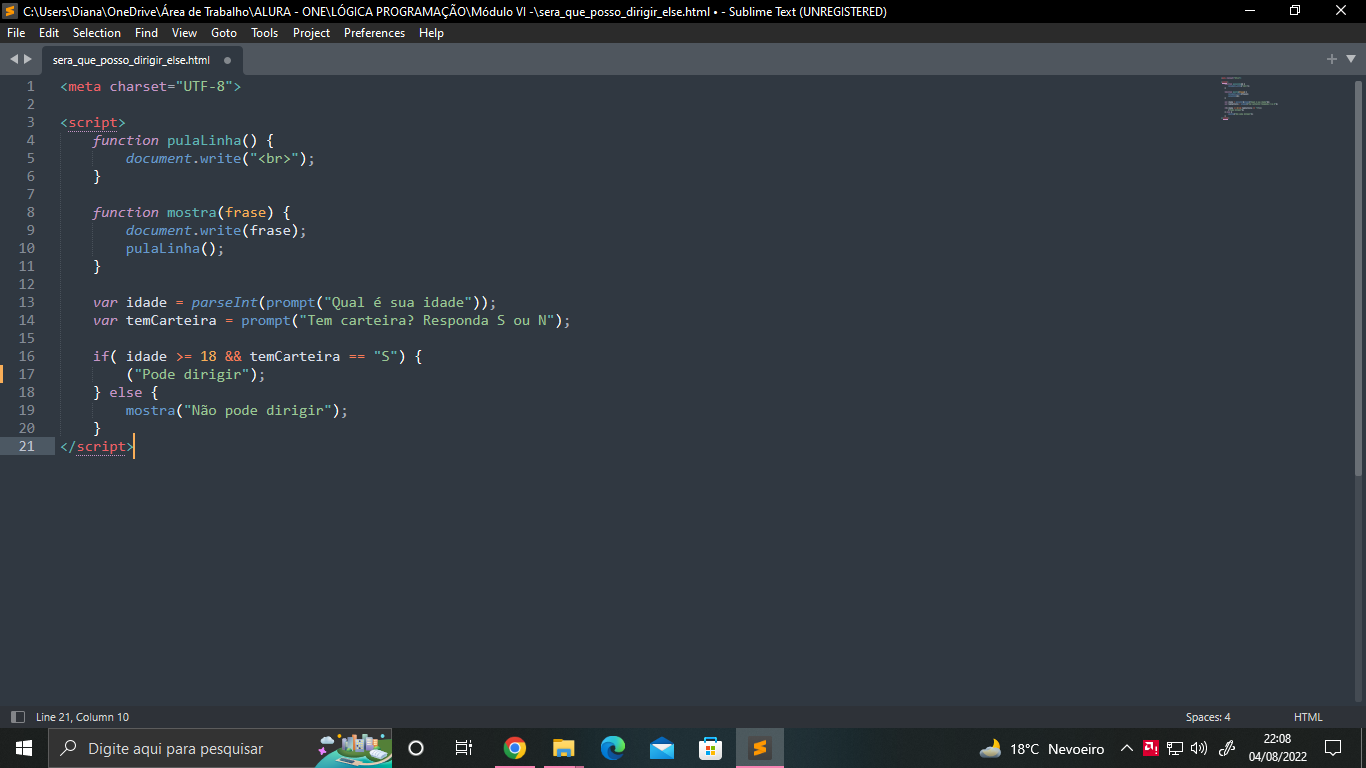This screenshot has height=768, width=1366.
Task: Open the clock and date 22:08
Action: [x=1277, y=748]
